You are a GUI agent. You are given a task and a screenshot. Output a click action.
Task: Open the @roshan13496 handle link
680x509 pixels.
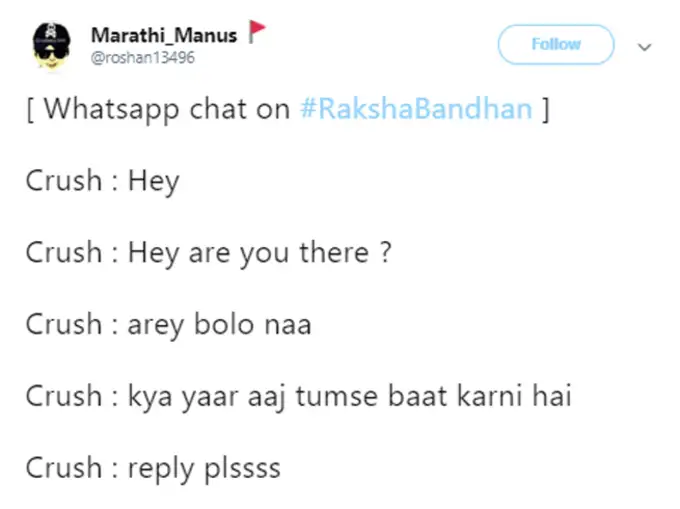tap(142, 57)
